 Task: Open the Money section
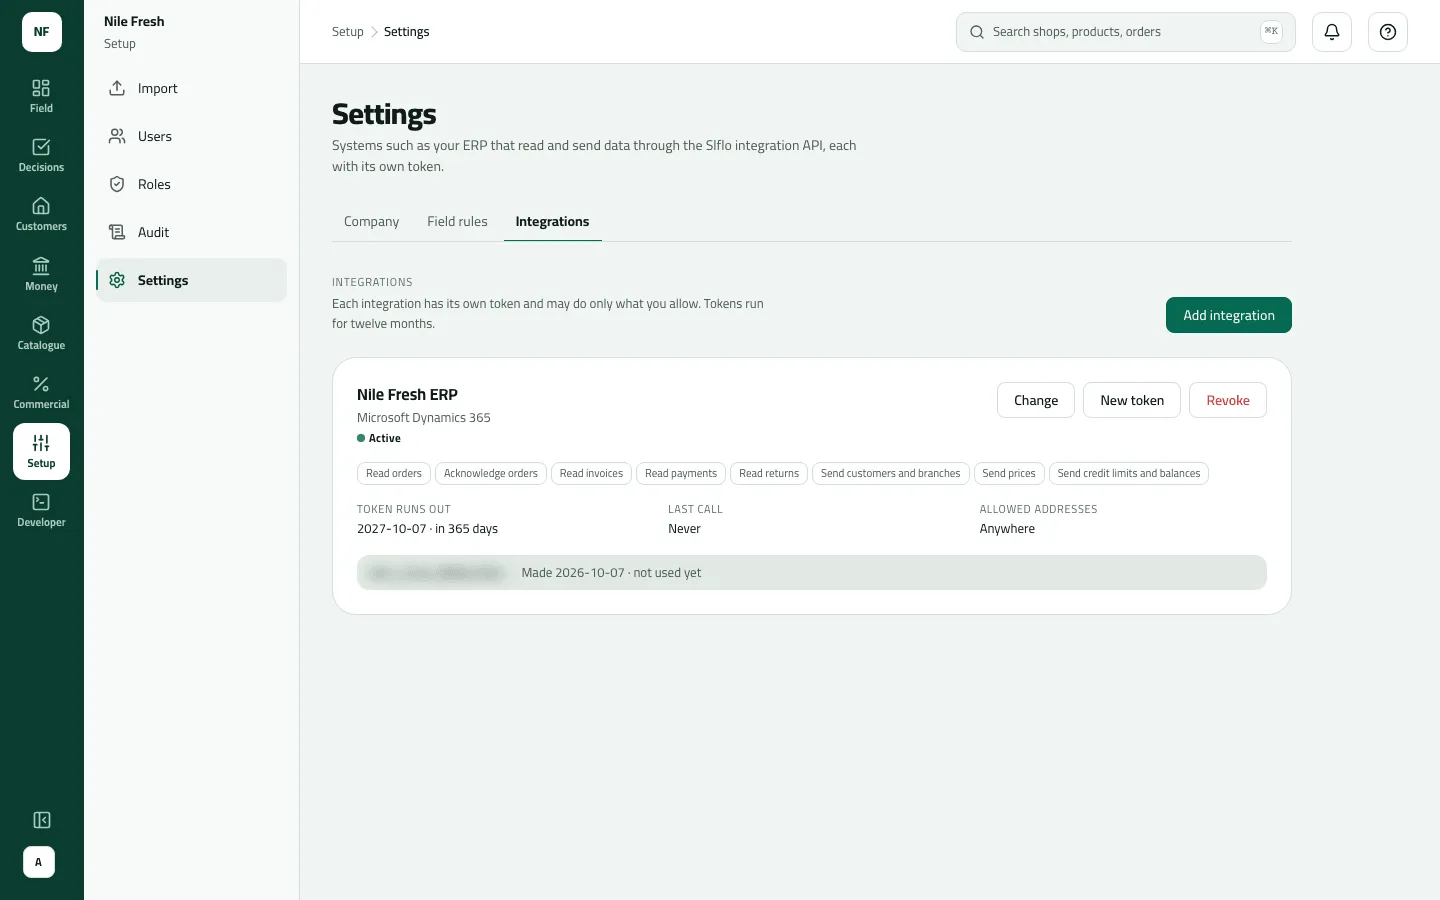(x=41, y=274)
